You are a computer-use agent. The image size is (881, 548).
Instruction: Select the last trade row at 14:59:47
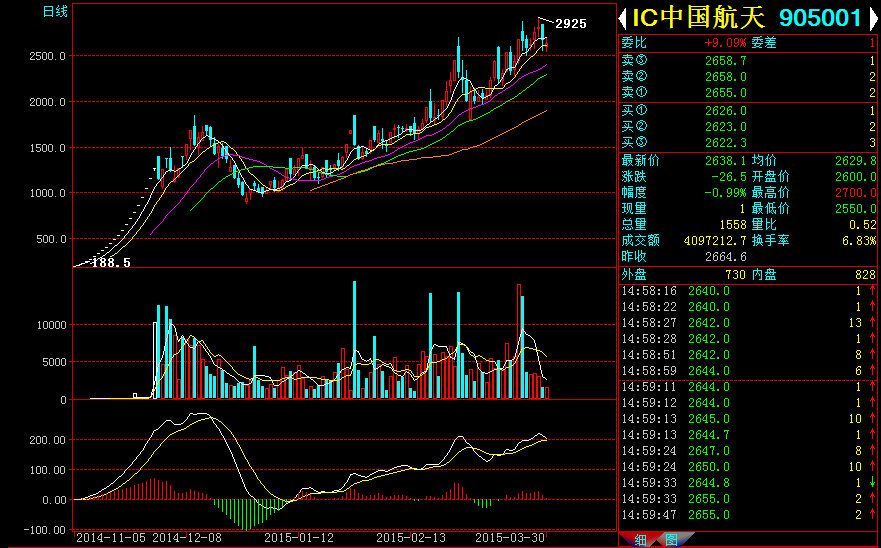pos(748,515)
